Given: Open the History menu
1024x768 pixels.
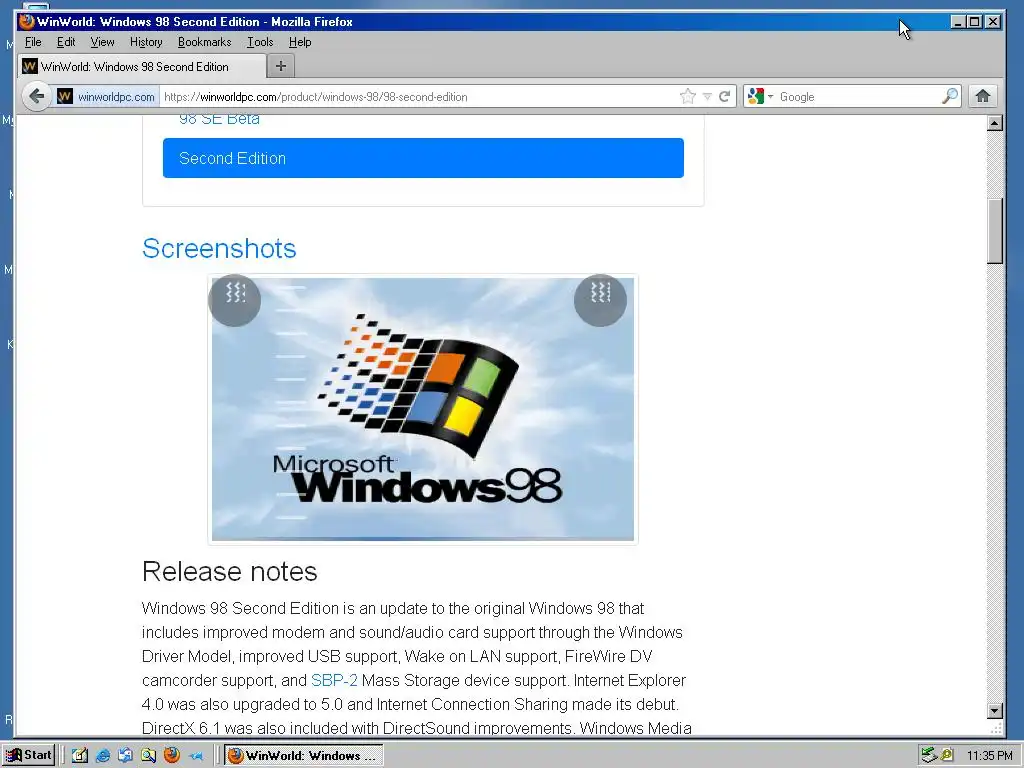Looking at the screenshot, I should coord(146,42).
